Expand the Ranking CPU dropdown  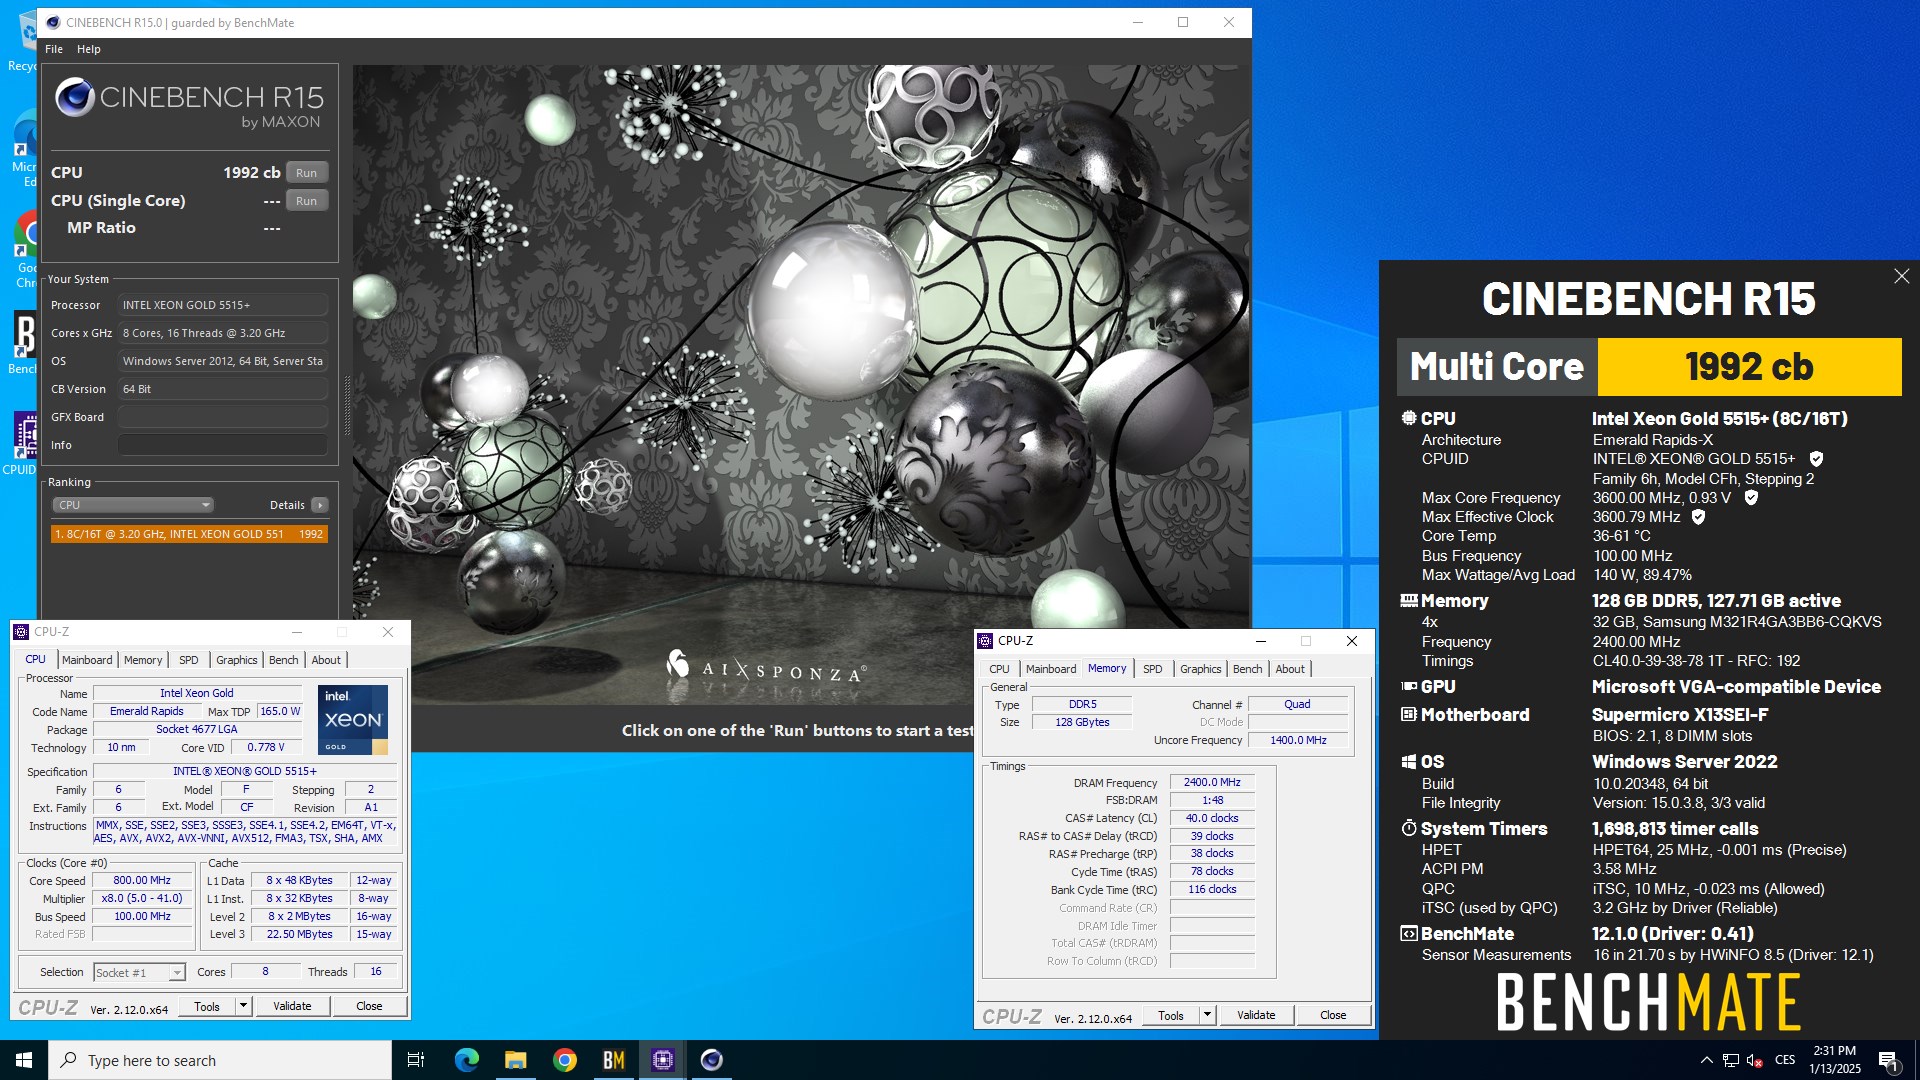(133, 505)
